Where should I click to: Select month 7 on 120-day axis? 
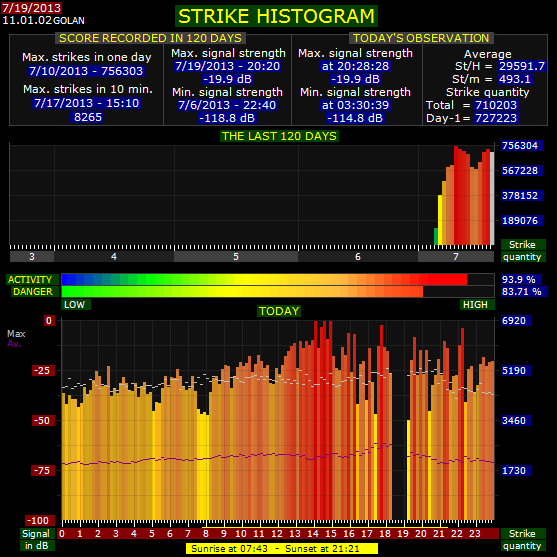(x=456, y=256)
